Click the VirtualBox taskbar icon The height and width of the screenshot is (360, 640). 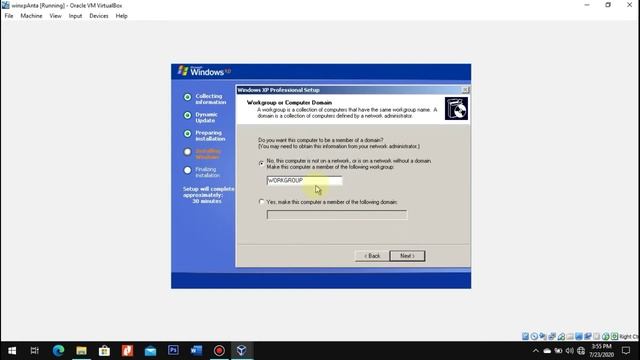242,351
